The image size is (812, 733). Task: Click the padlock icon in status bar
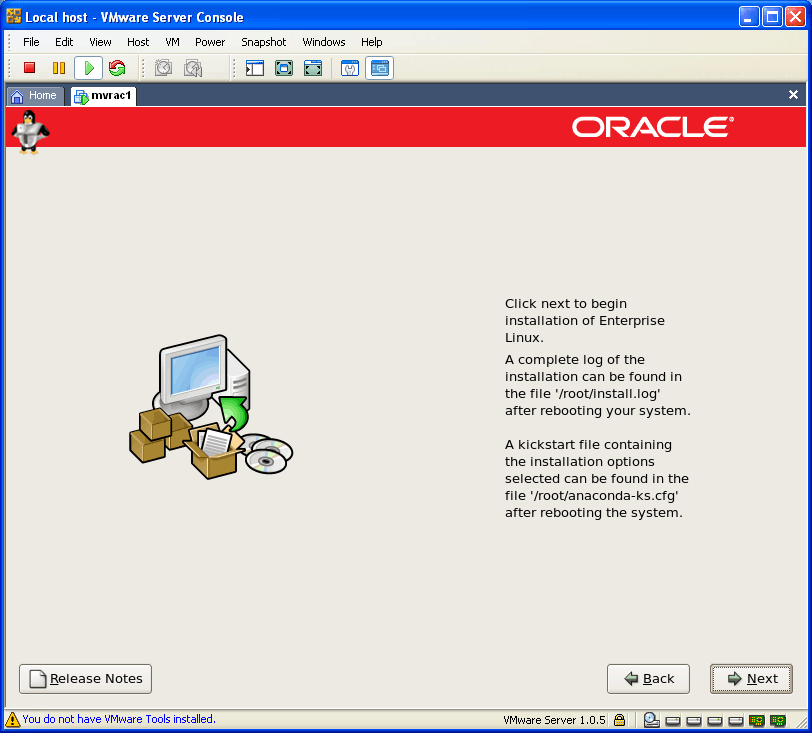pos(620,719)
